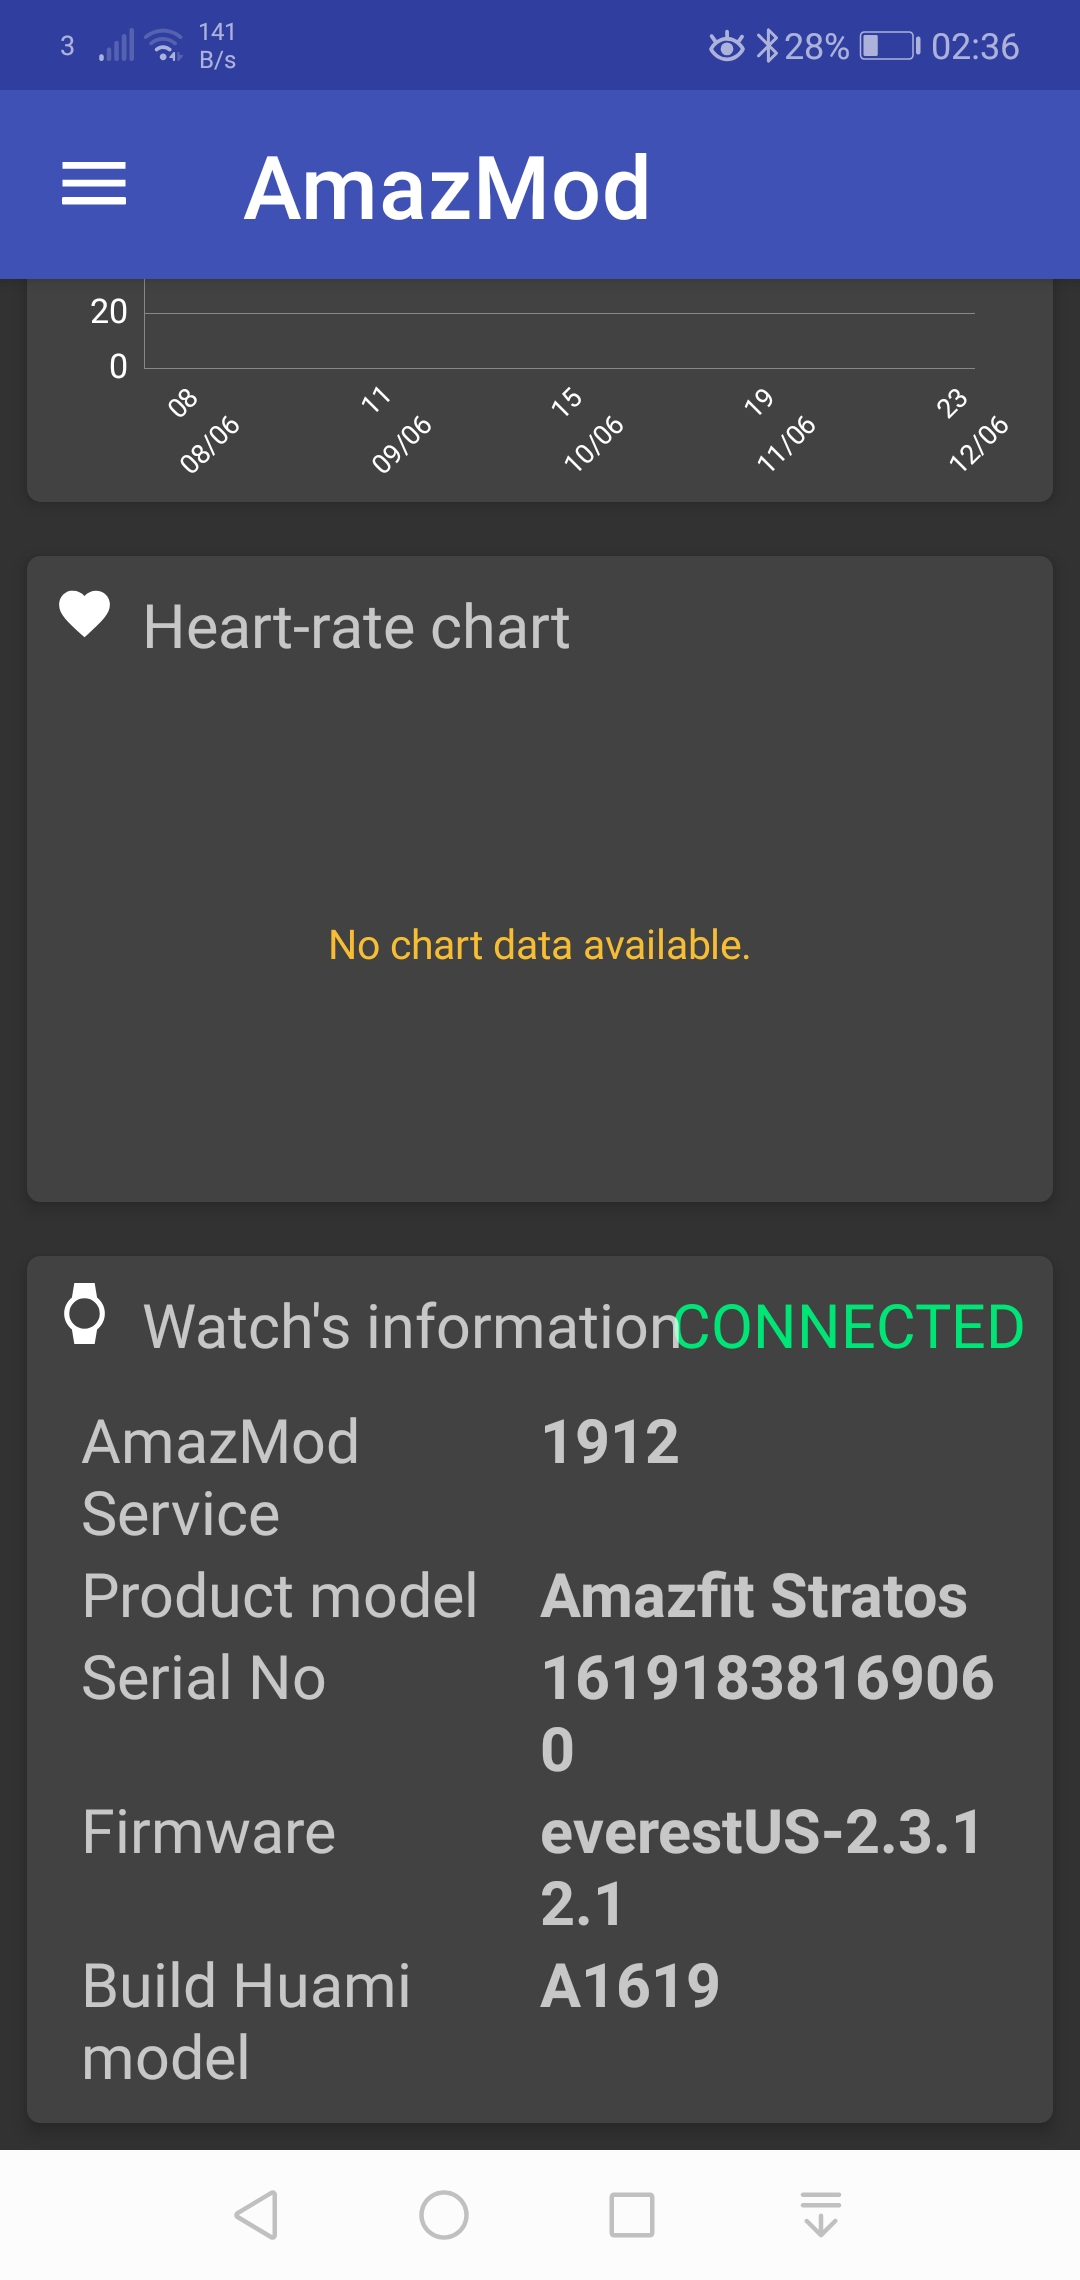Tap the battery indicator in the status bar
Image resolution: width=1080 pixels, height=2280 pixels.
click(886, 44)
